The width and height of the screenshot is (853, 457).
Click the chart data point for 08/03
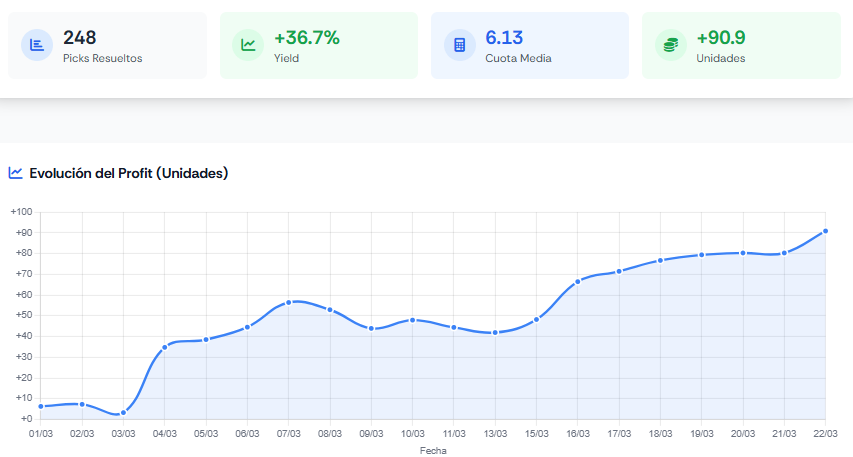point(330,310)
